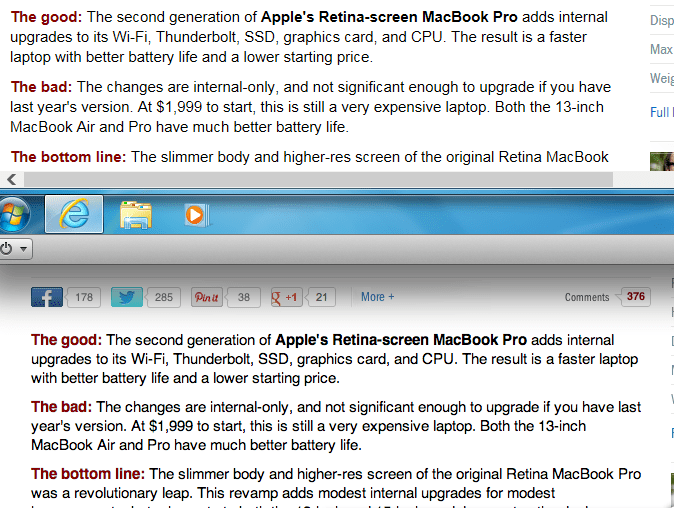Image resolution: width=674 pixels, height=508 pixels.
Task: Open Comments link
Action: pyautogui.click(x=587, y=297)
